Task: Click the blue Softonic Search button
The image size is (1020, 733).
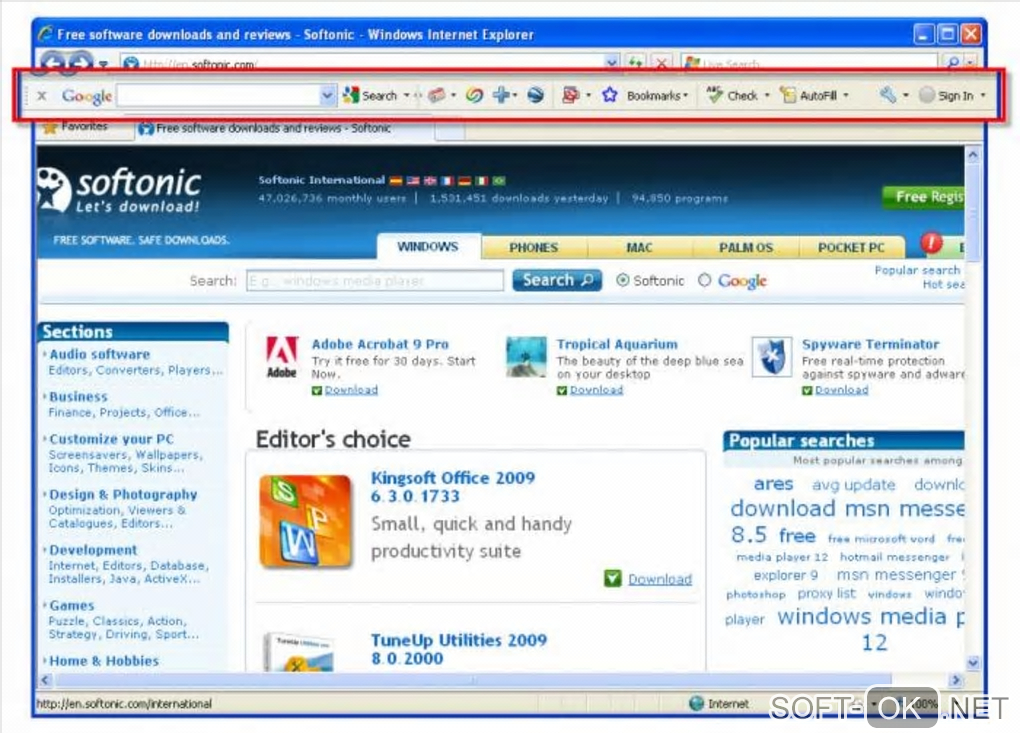Action: click(x=557, y=280)
